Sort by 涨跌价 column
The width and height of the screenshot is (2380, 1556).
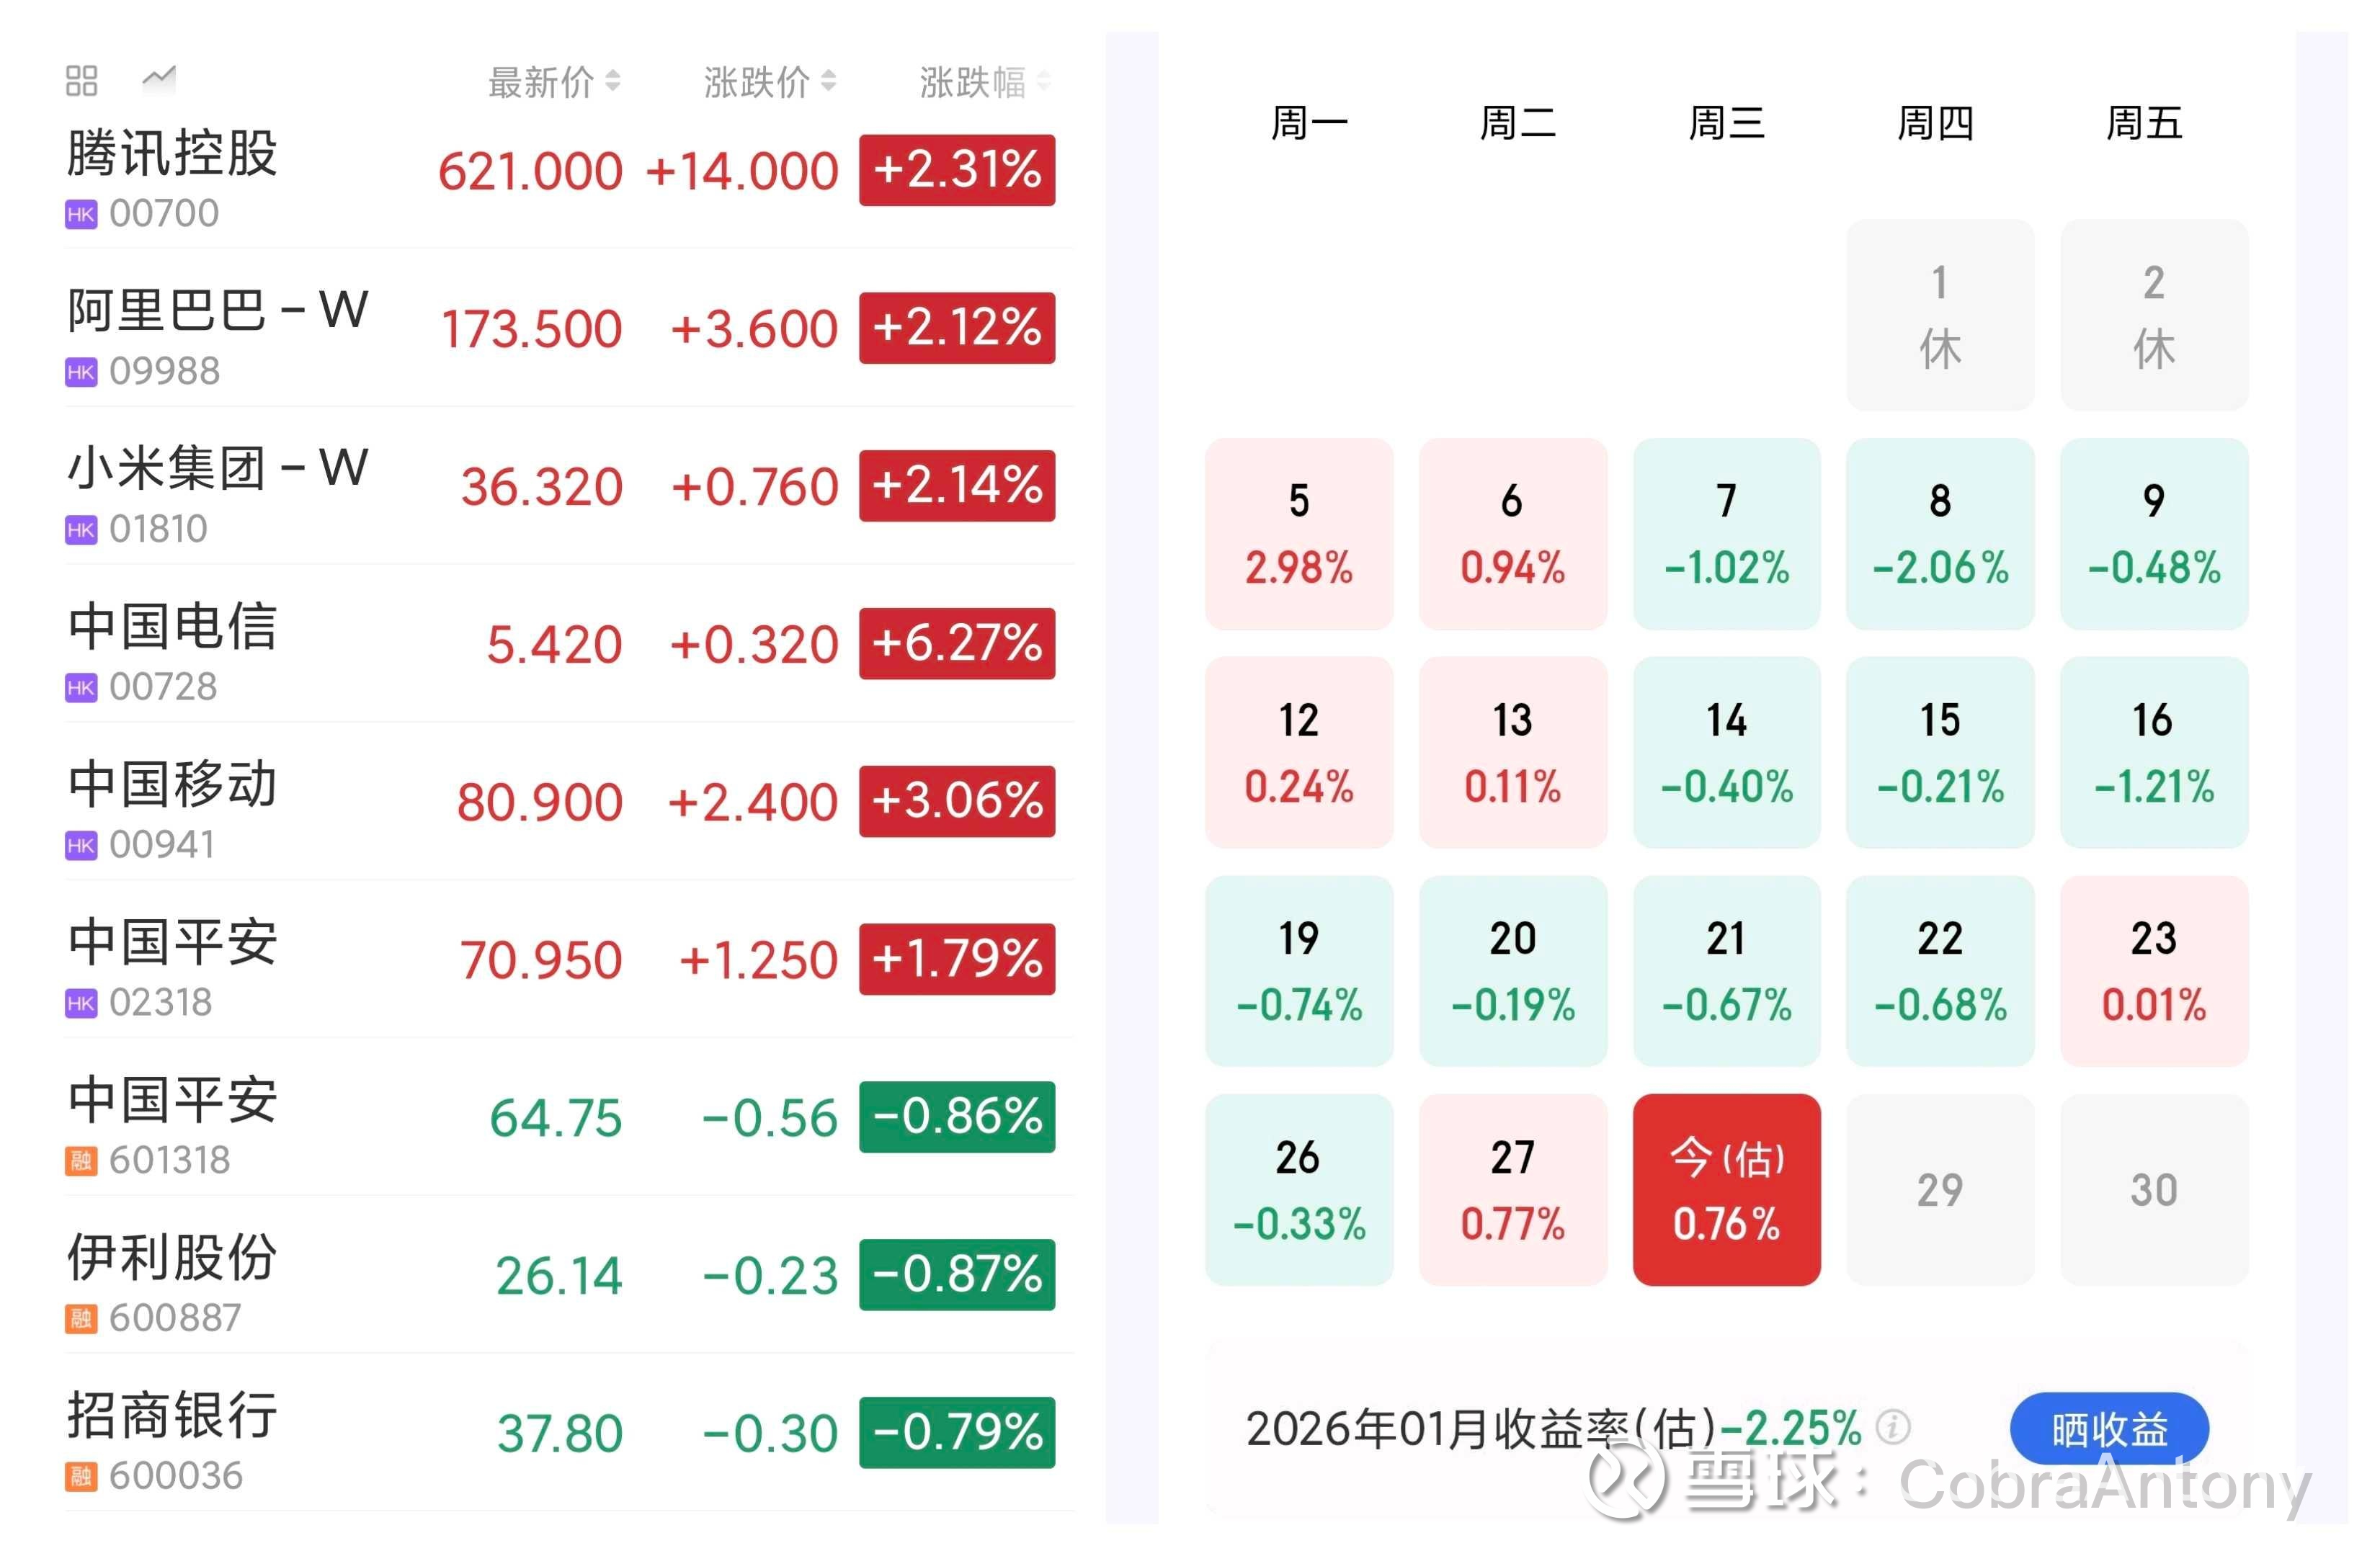pos(769,82)
